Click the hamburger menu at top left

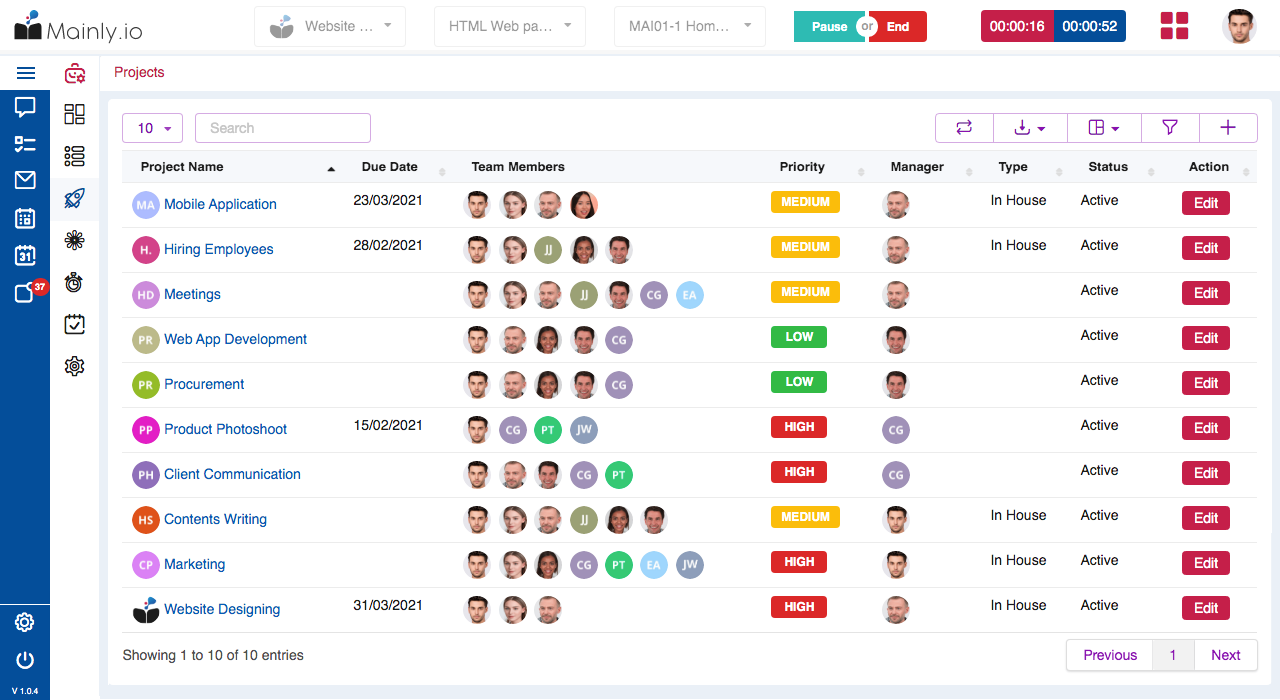[x=26, y=72]
